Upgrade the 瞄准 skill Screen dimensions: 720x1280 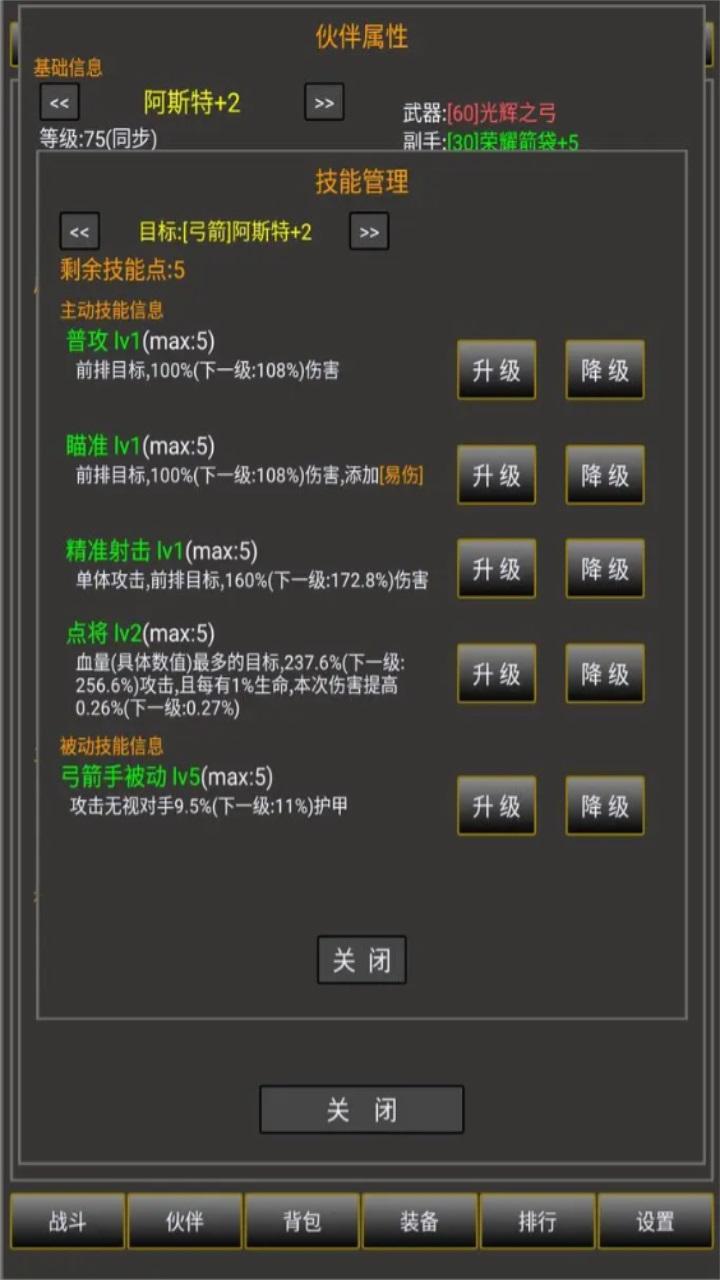pos(497,475)
